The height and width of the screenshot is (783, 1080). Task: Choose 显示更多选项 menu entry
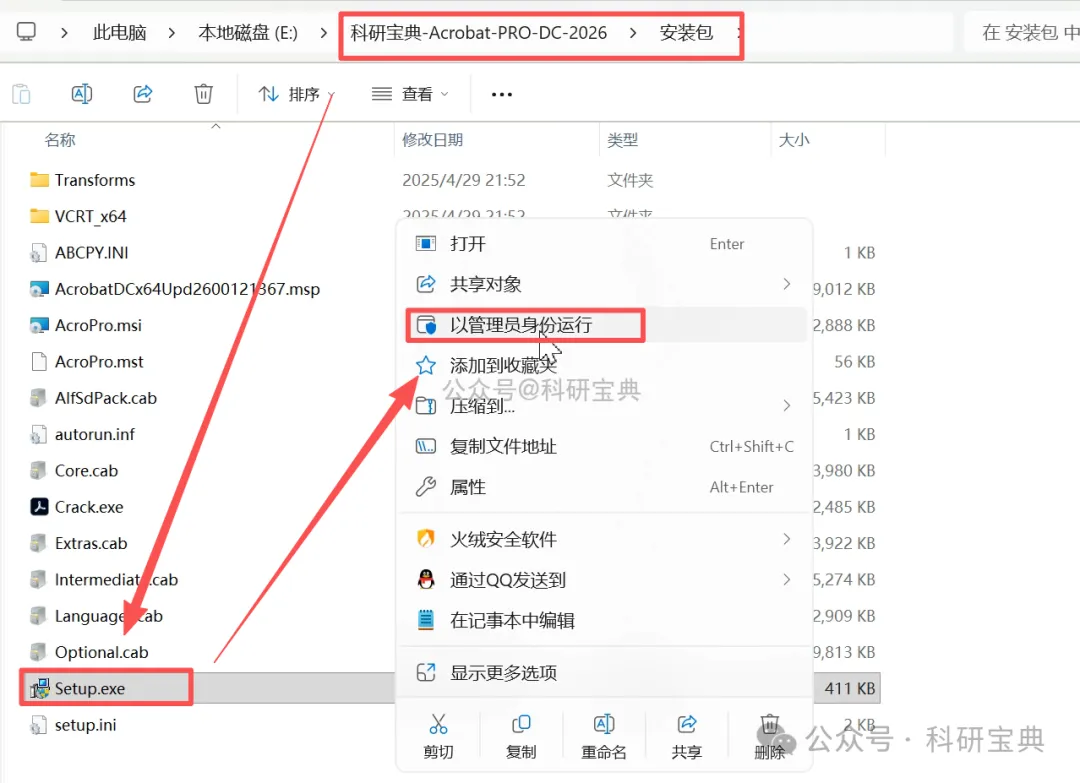[603, 673]
